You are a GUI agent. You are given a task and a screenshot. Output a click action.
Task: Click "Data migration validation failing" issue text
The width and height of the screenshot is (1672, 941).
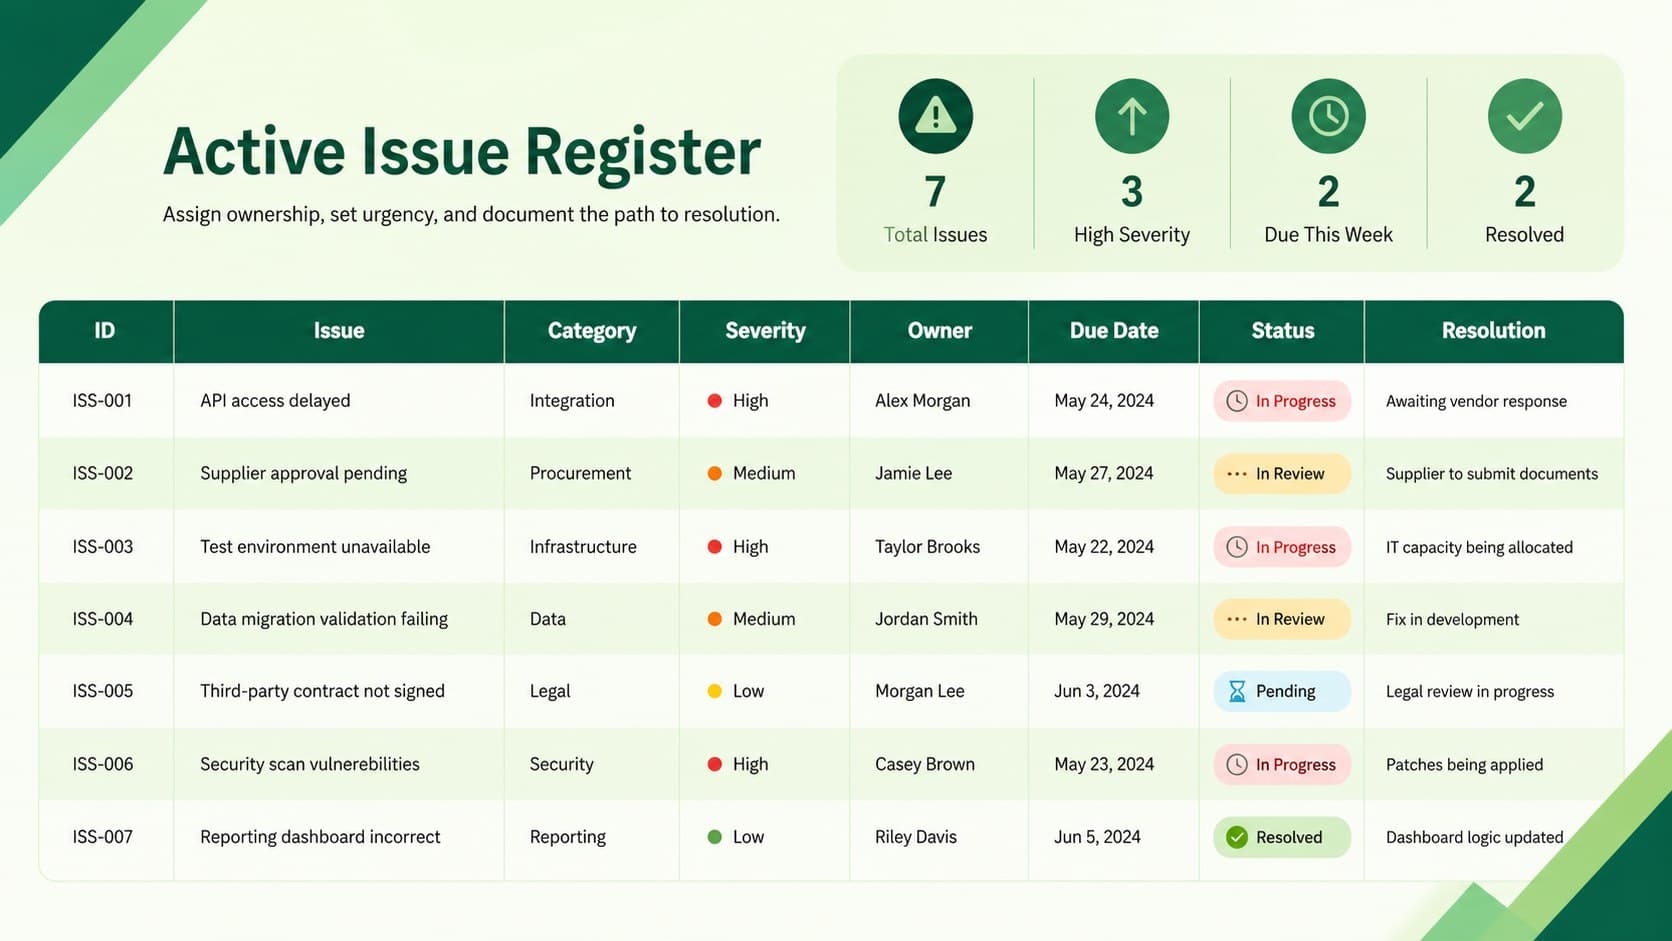324,619
